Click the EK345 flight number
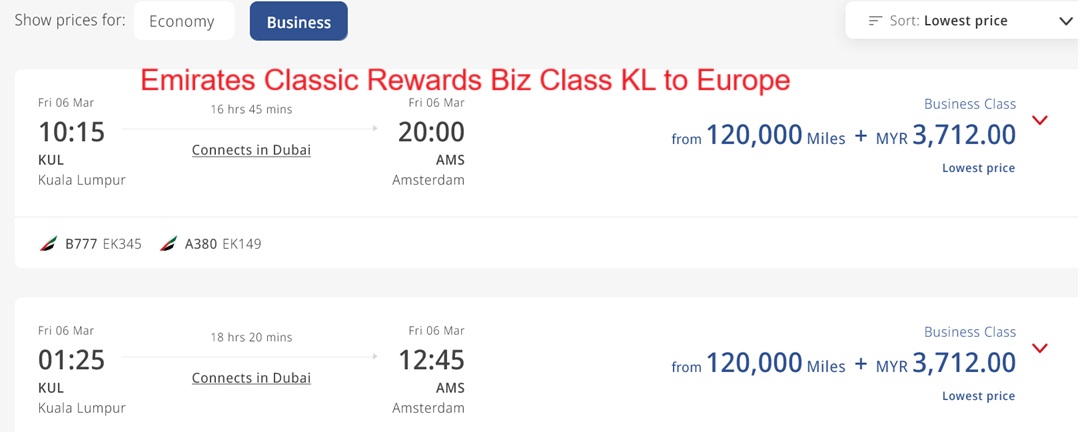This screenshot has width=1080, height=432. [x=122, y=243]
